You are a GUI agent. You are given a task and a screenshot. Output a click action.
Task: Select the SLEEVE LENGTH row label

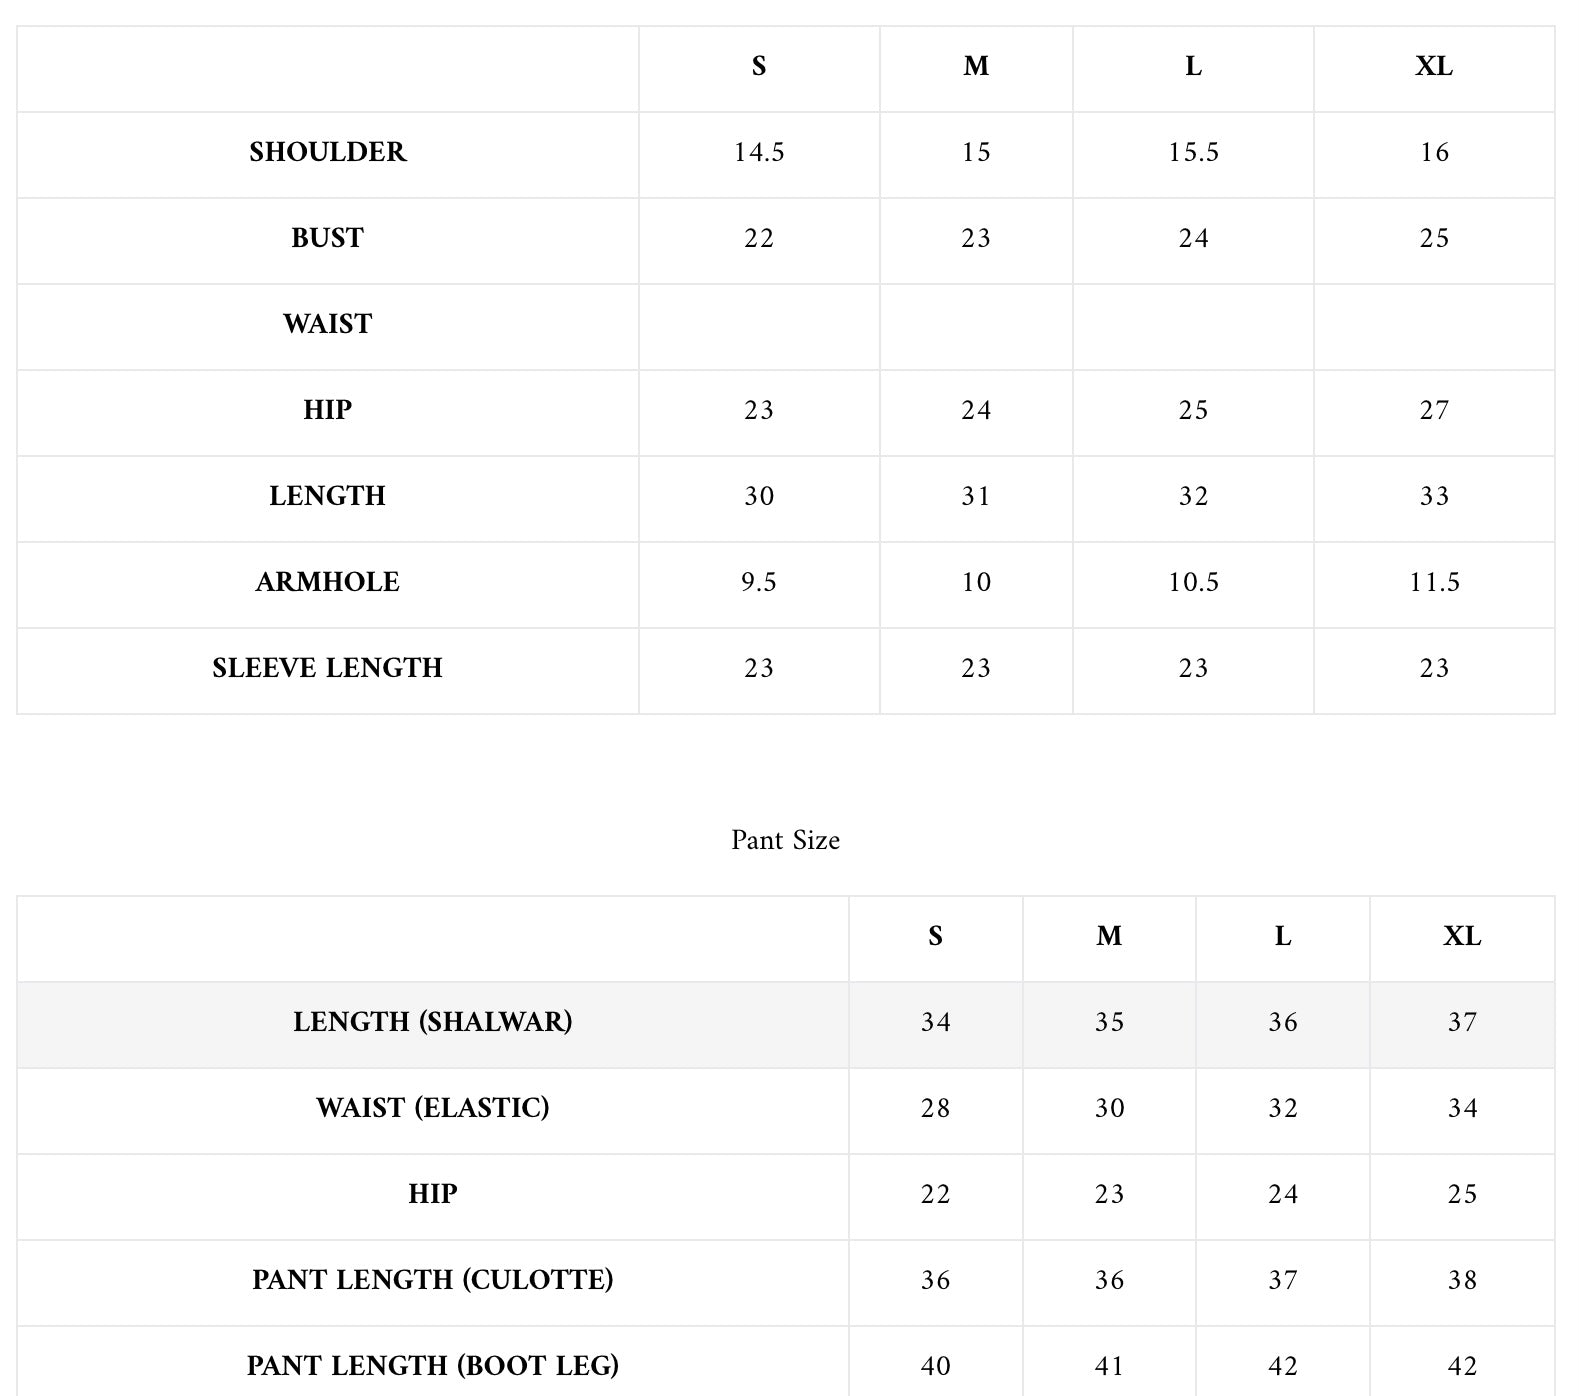pos(327,668)
